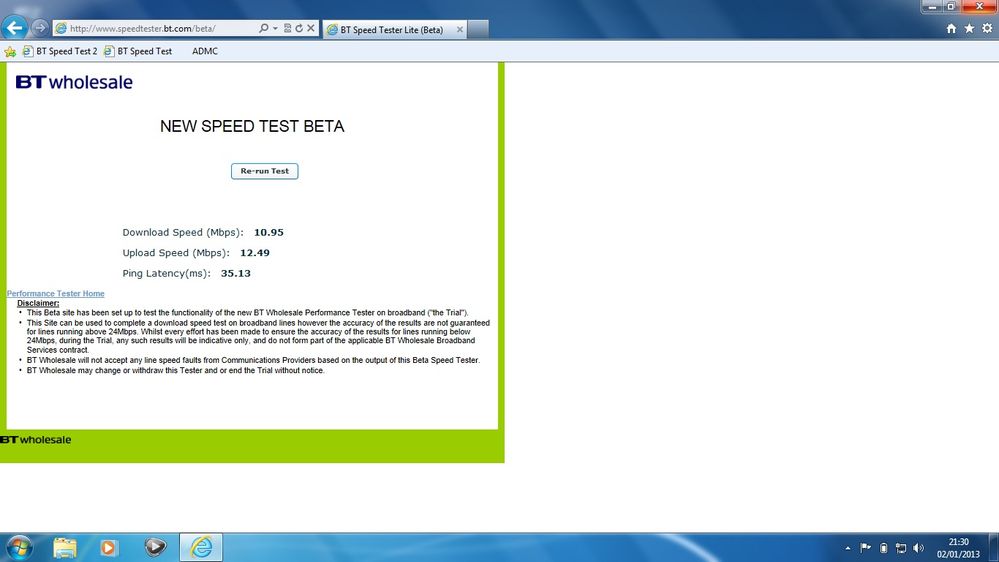Refresh the page with the reload icon

click(x=299, y=28)
